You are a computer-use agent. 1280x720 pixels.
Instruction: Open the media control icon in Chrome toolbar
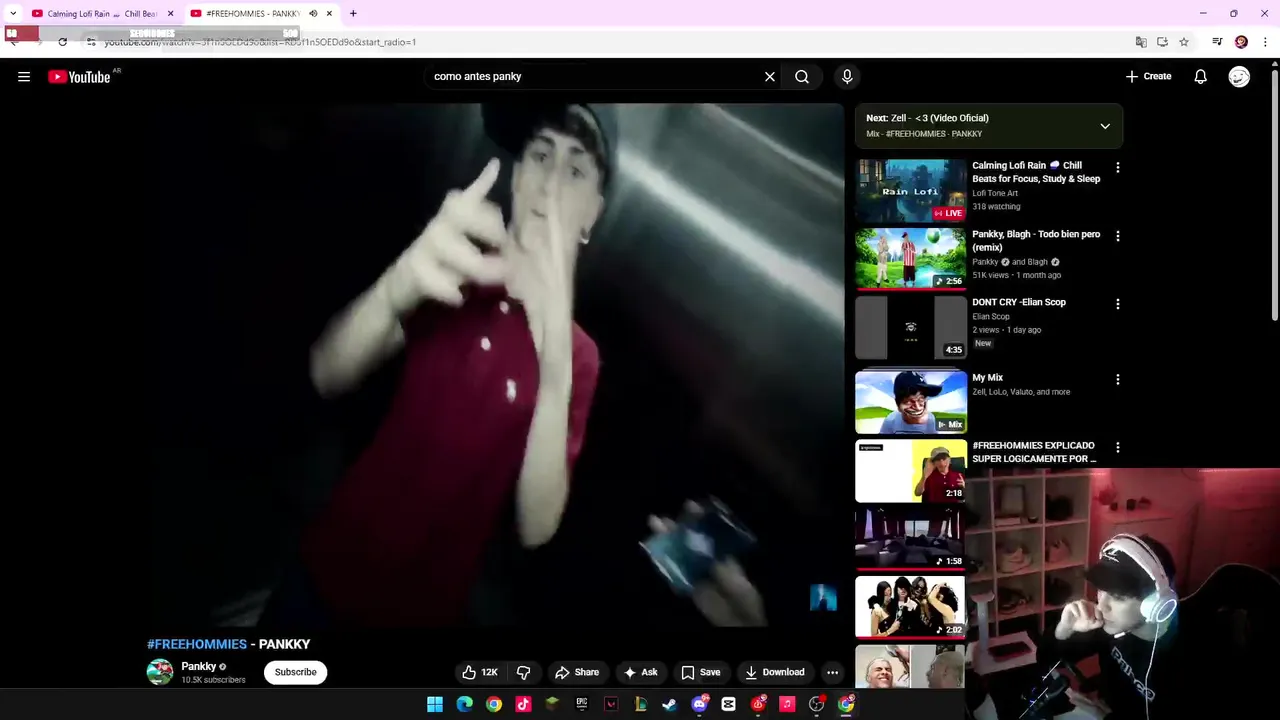point(1217,42)
